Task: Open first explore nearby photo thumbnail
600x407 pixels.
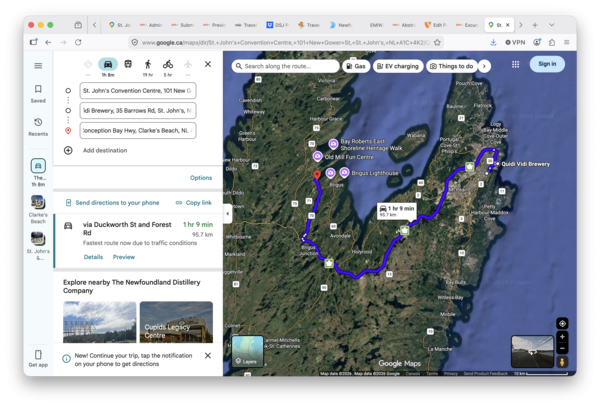Action: click(99, 322)
